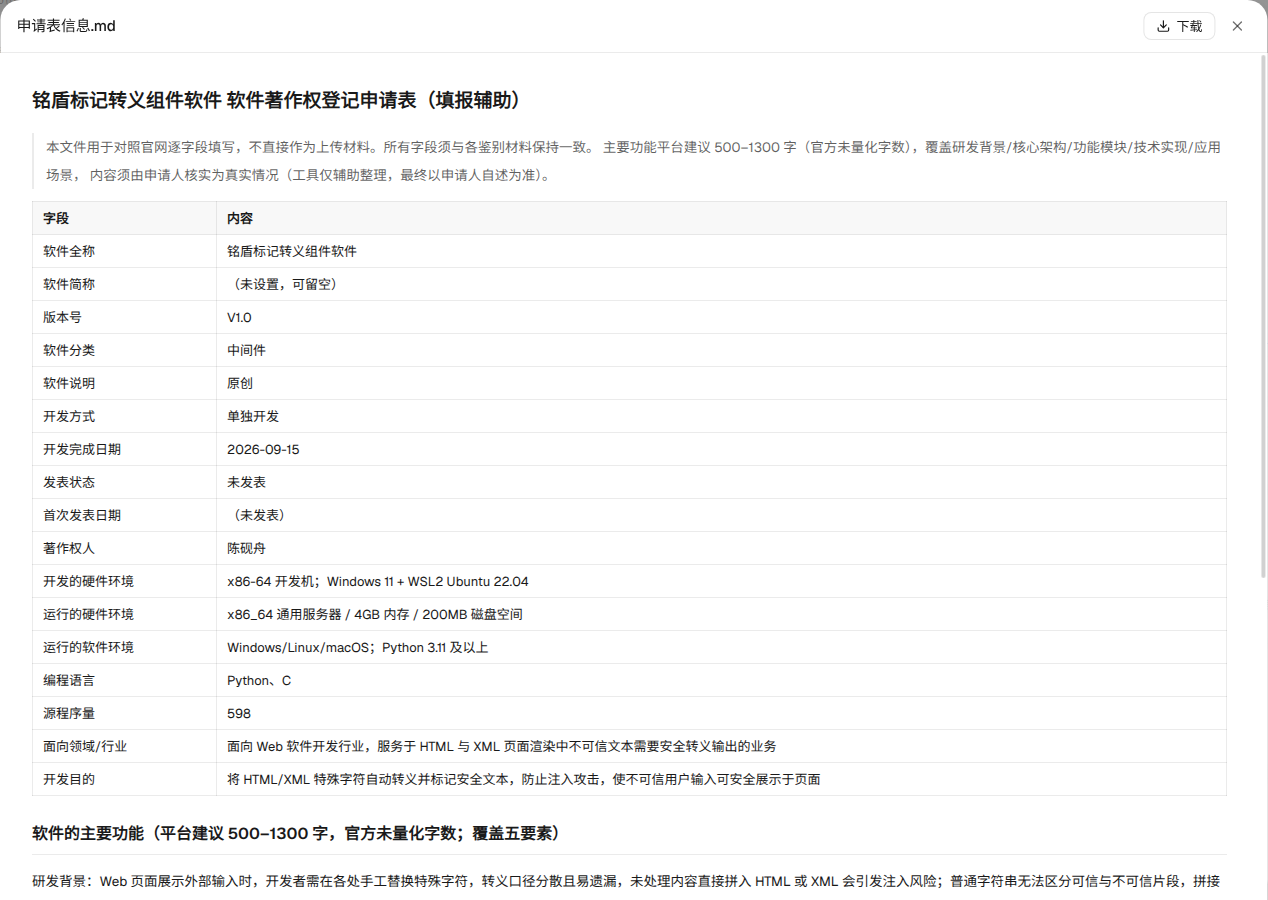1268x900 pixels.
Task: Click the 软件分类 field cell
Action: [x=124, y=350]
